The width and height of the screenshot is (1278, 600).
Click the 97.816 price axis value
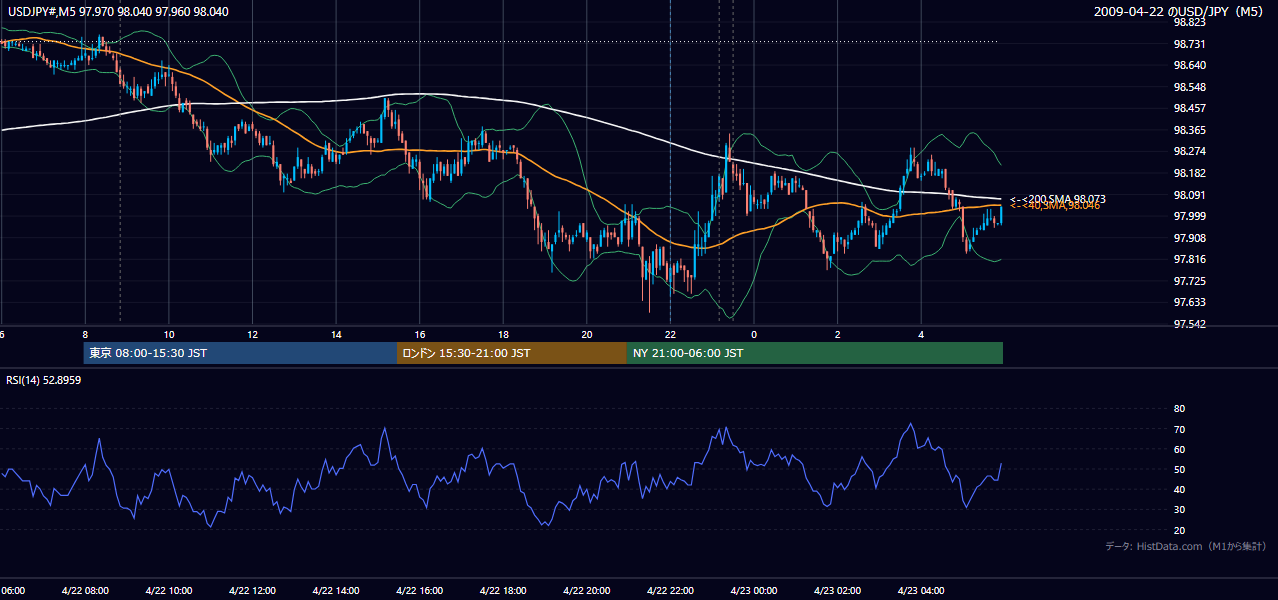(1189, 259)
